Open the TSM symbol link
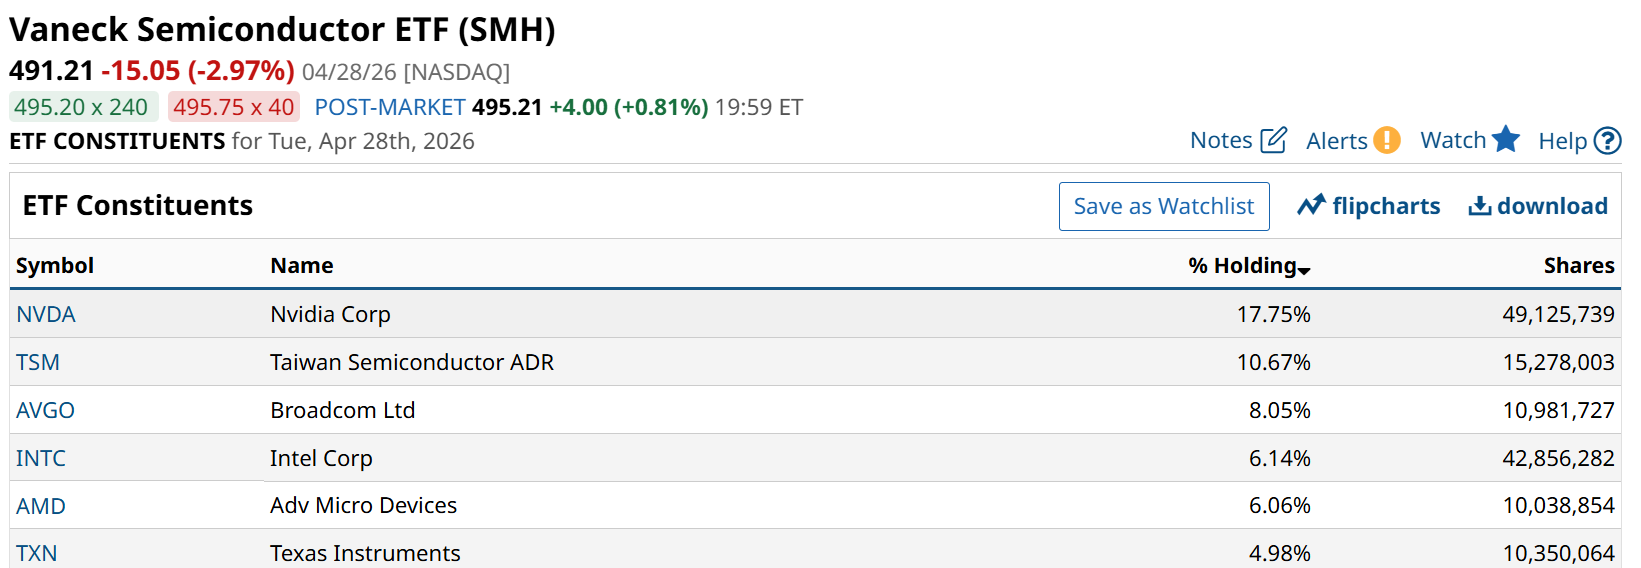The image size is (1641, 568). (x=38, y=362)
